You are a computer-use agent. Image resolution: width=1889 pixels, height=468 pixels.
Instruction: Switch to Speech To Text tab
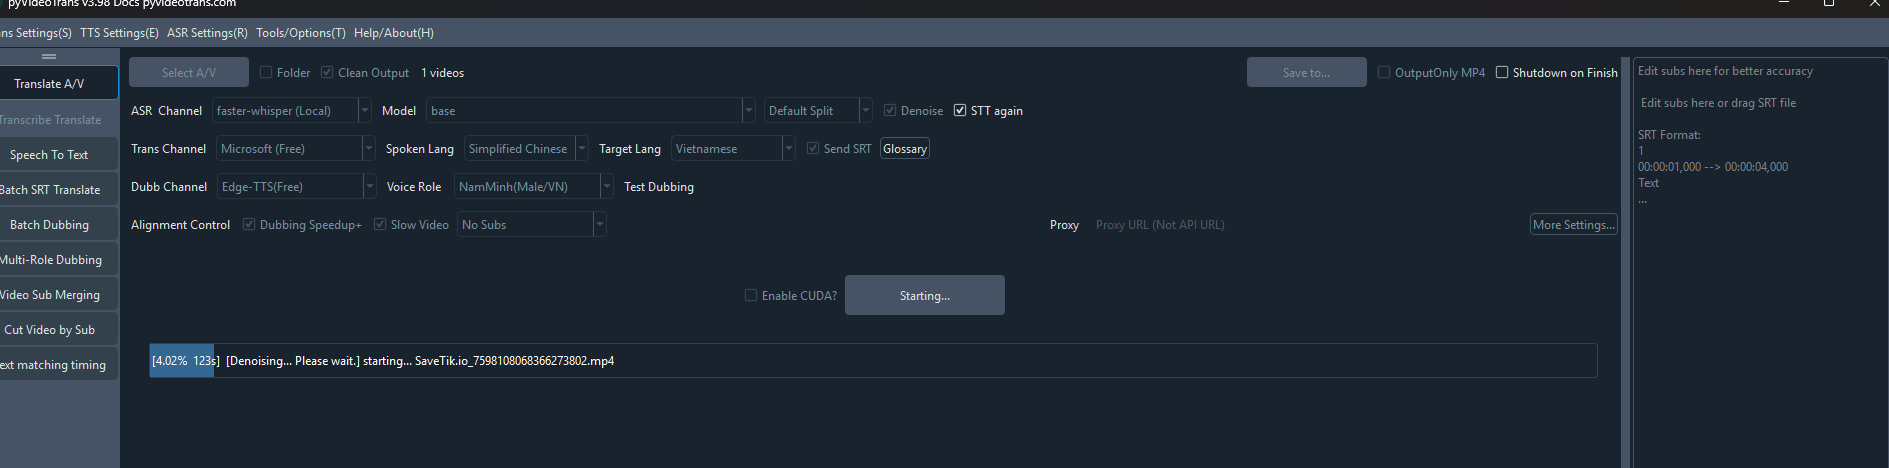[x=50, y=155]
